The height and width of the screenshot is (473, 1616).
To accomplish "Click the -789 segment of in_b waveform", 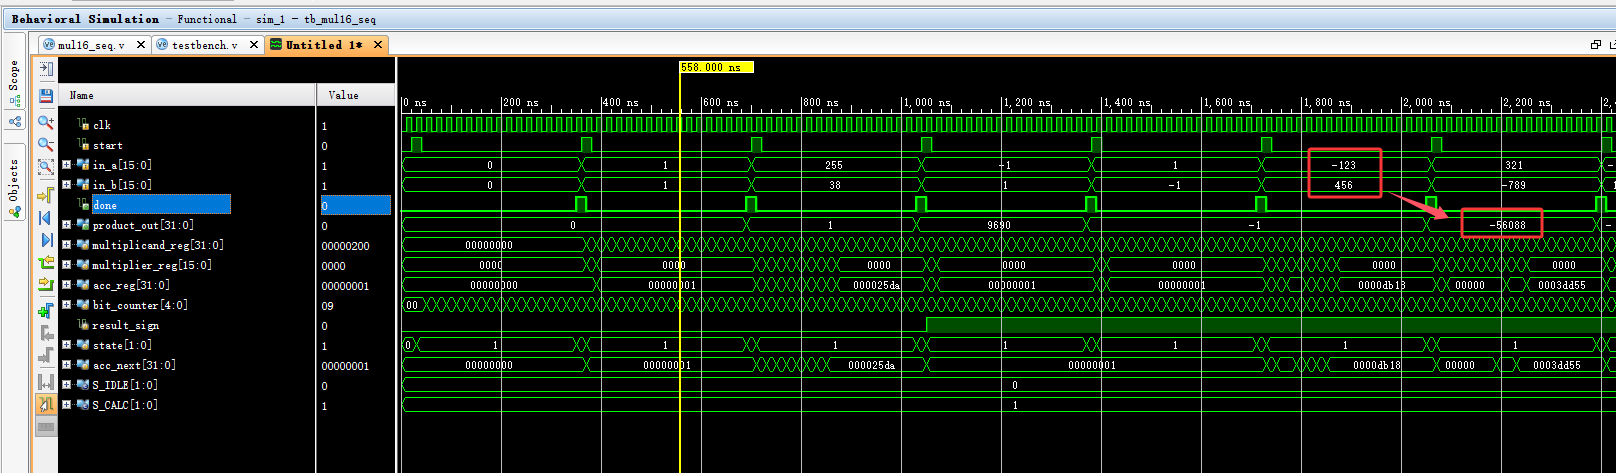I will pyautogui.click(x=1514, y=185).
